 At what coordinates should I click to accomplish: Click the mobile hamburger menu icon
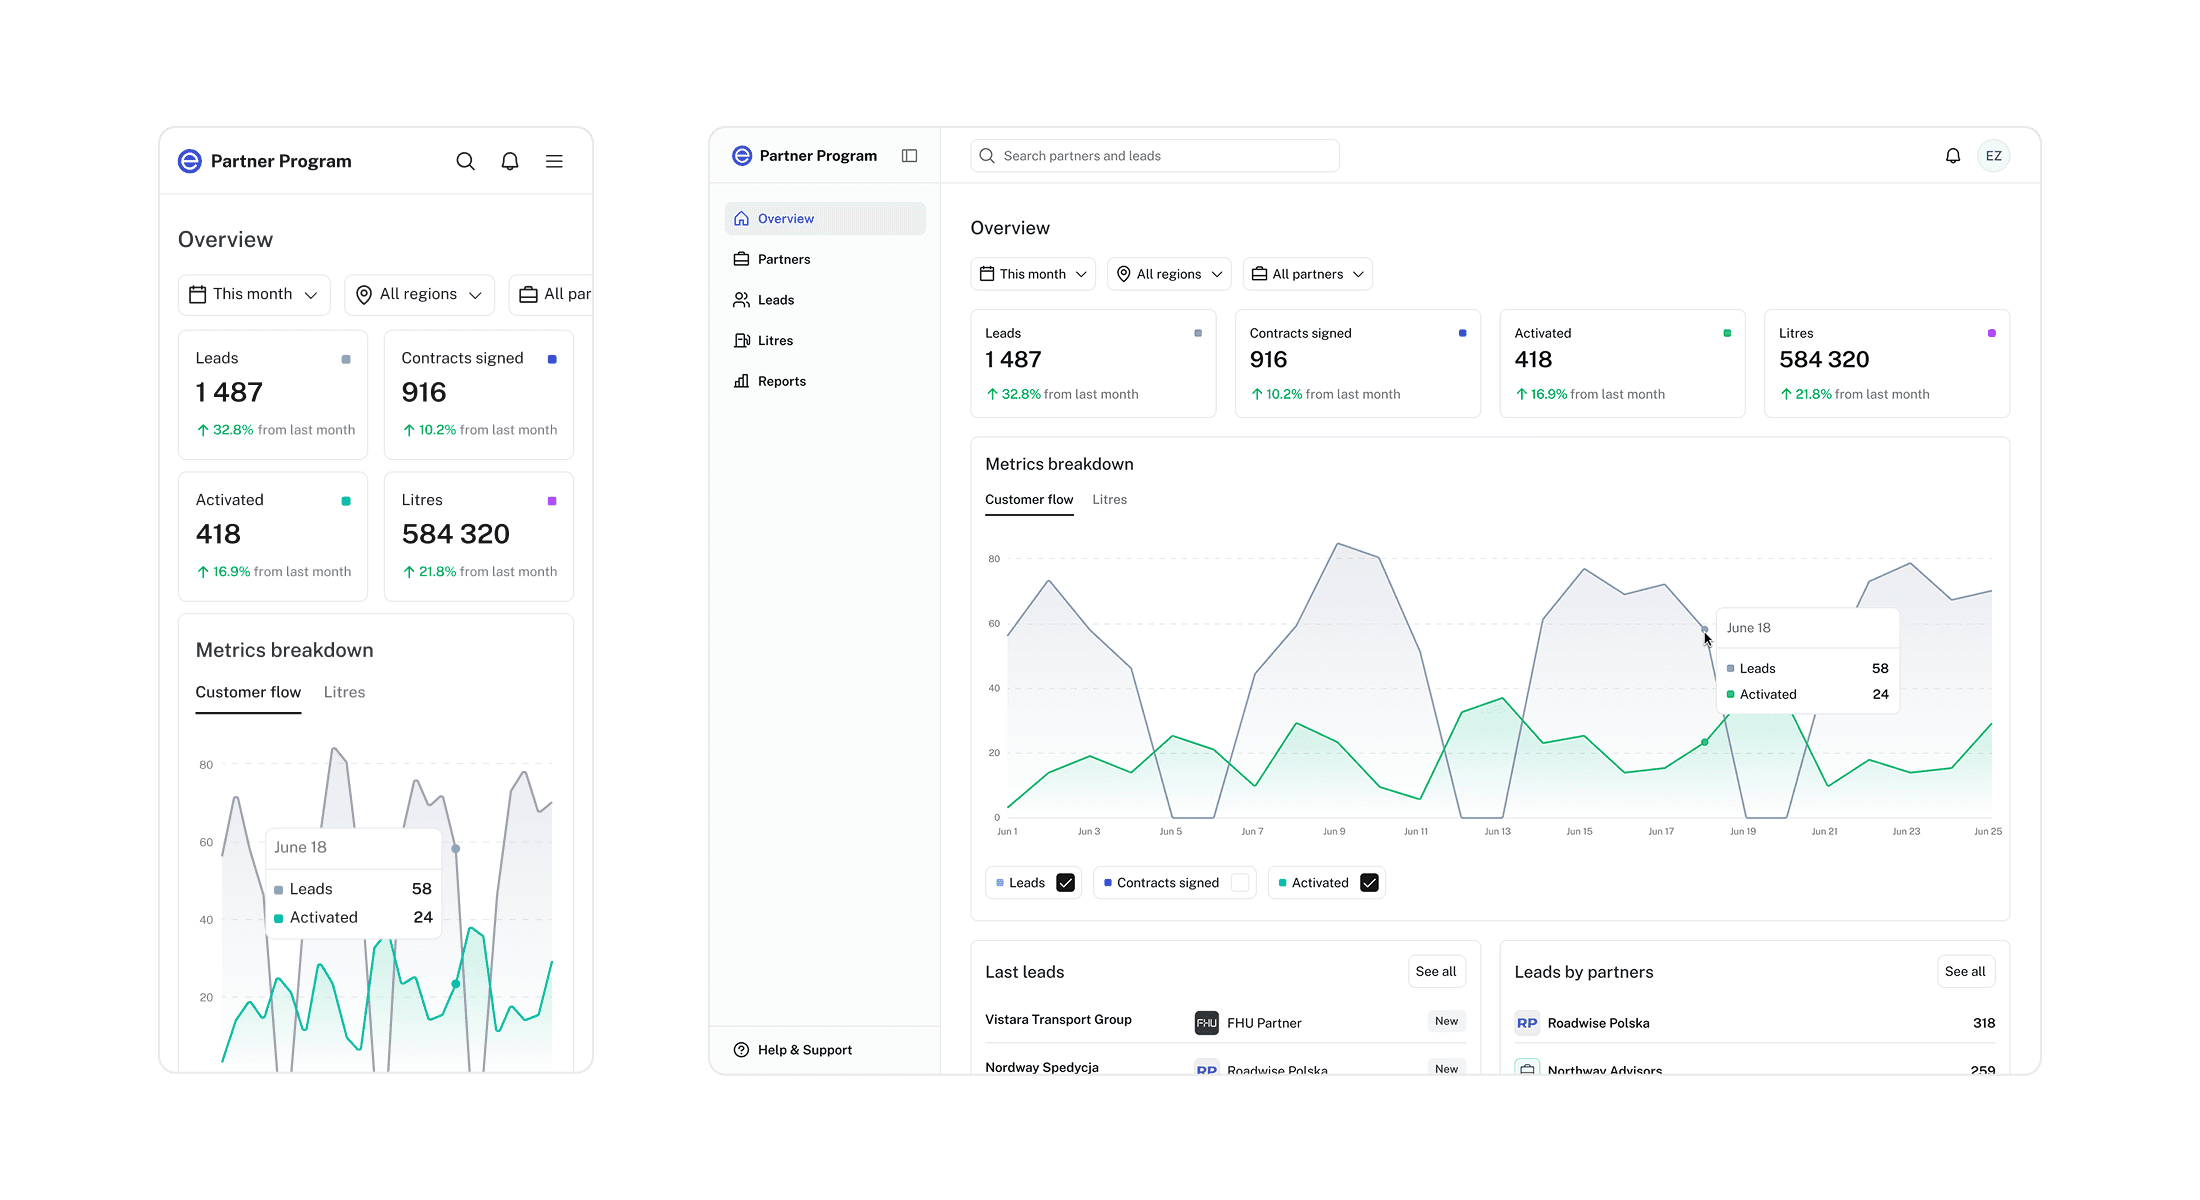[554, 161]
